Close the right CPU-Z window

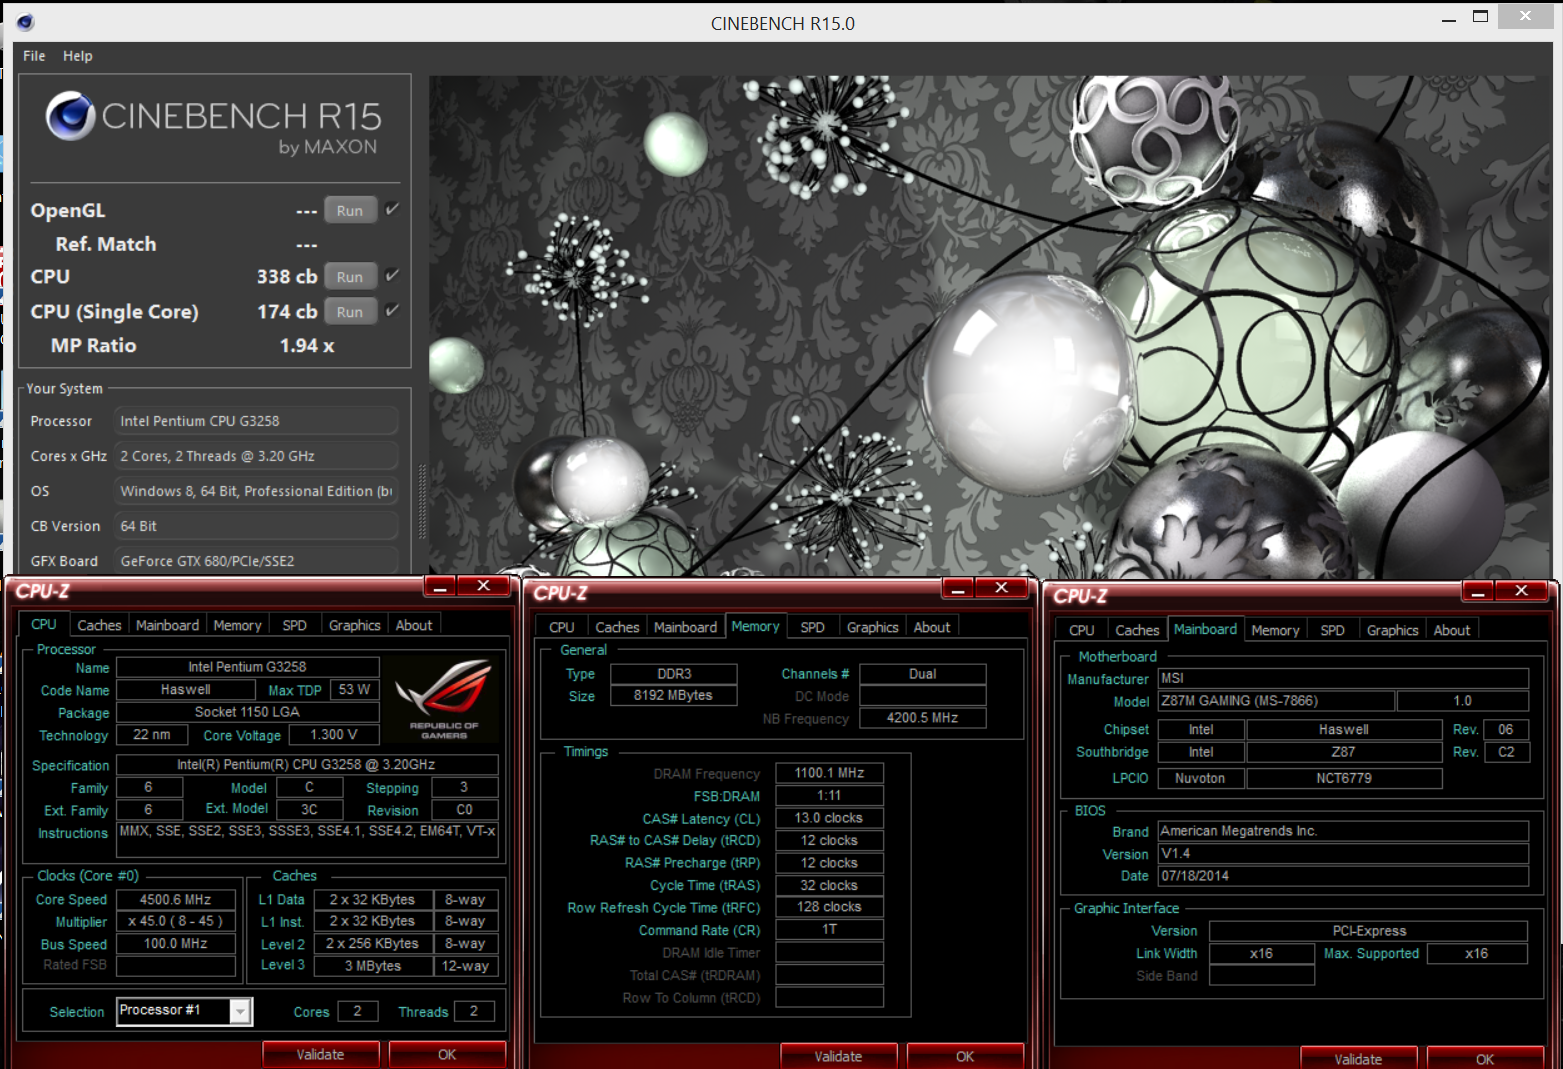pos(1522,591)
